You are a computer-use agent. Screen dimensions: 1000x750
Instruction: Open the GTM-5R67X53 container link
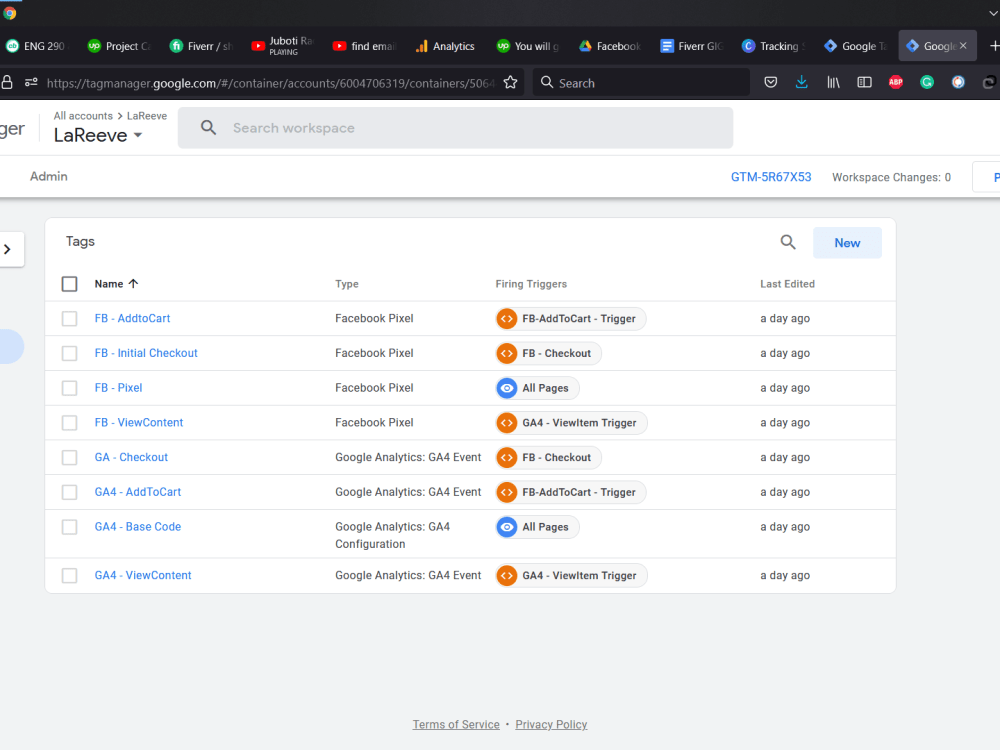772,176
